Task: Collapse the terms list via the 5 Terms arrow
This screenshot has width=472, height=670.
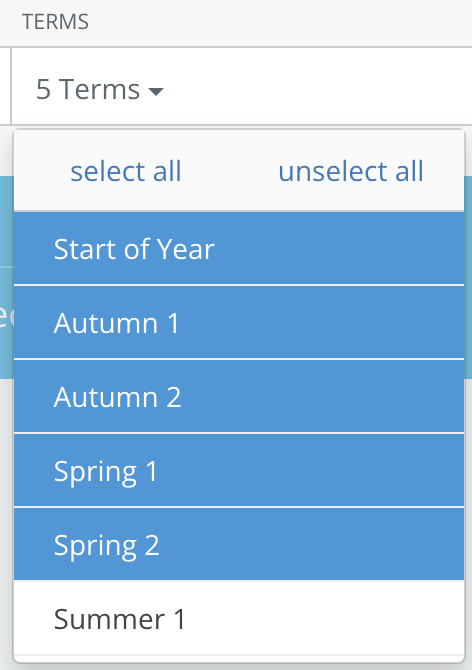Action: click(155, 91)
